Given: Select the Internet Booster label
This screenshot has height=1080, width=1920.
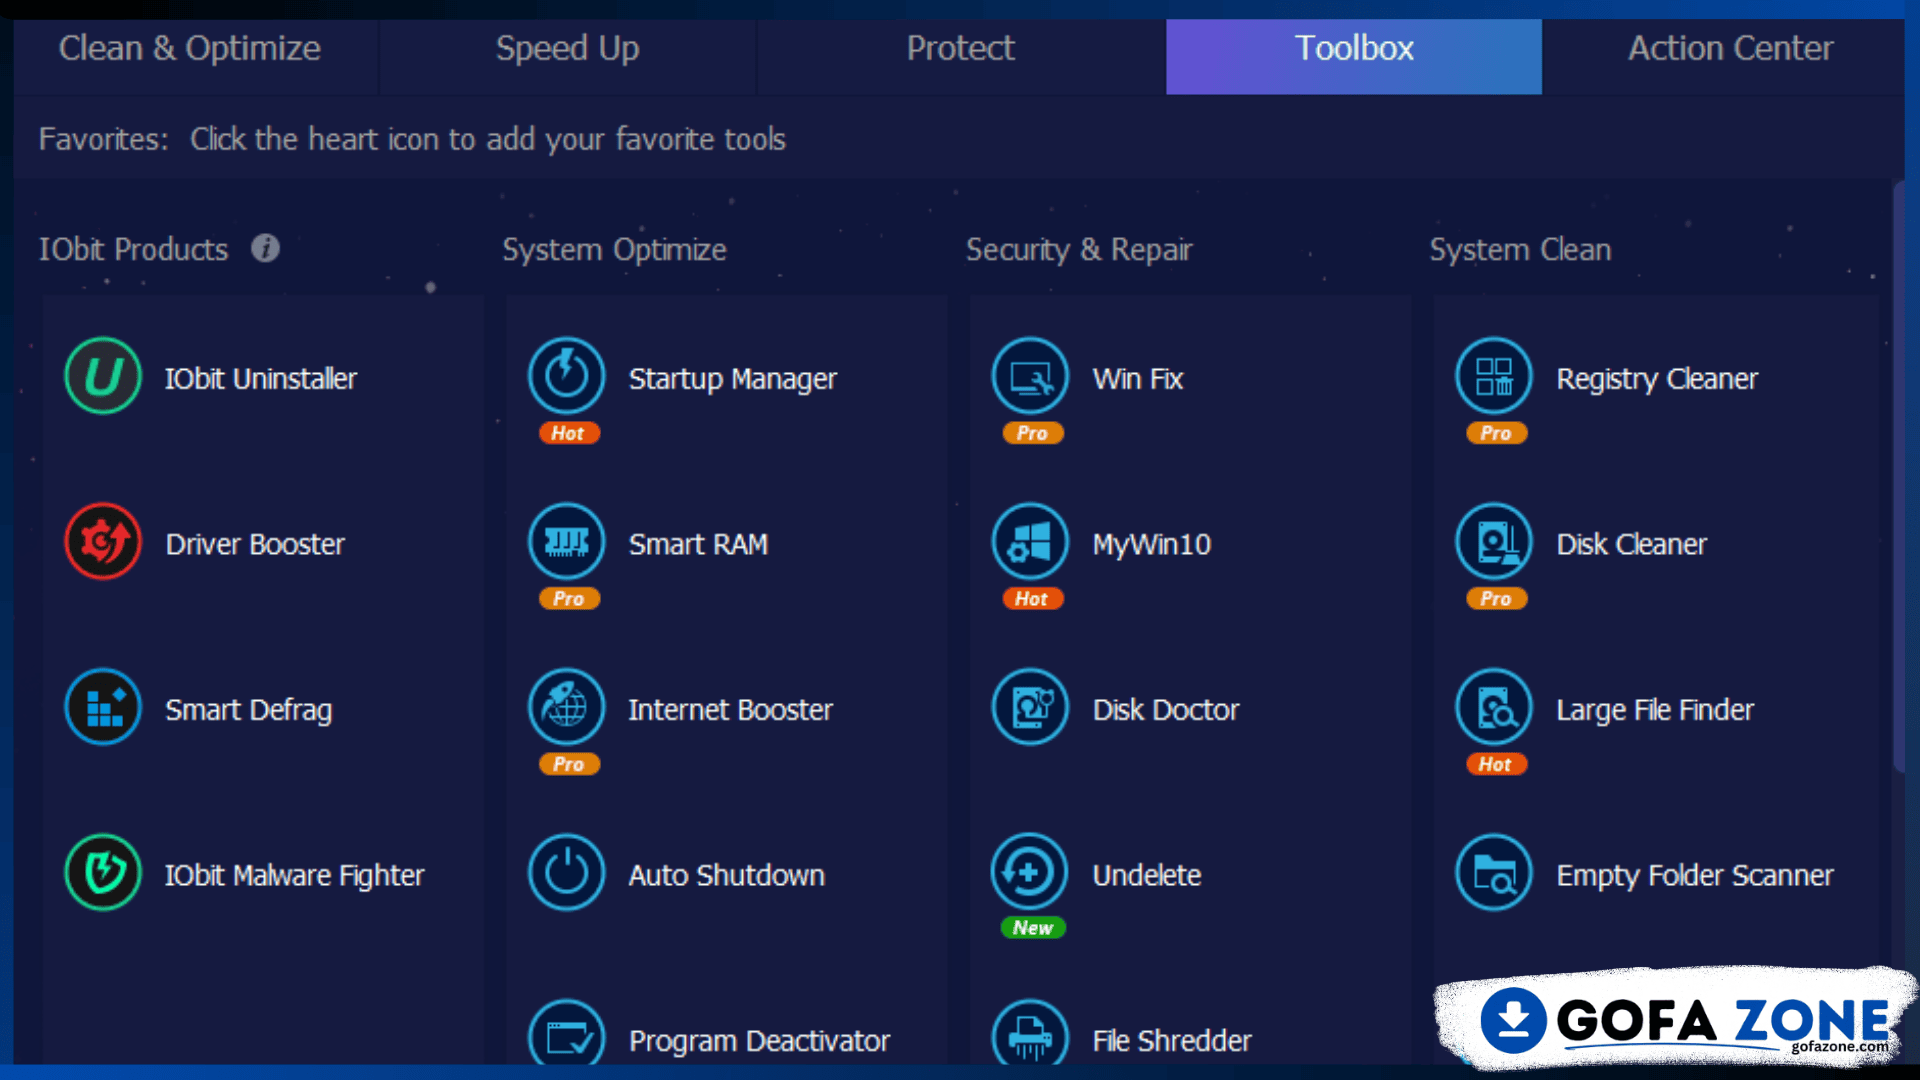Looking at the screenshot, I should [x=730, y=710].
